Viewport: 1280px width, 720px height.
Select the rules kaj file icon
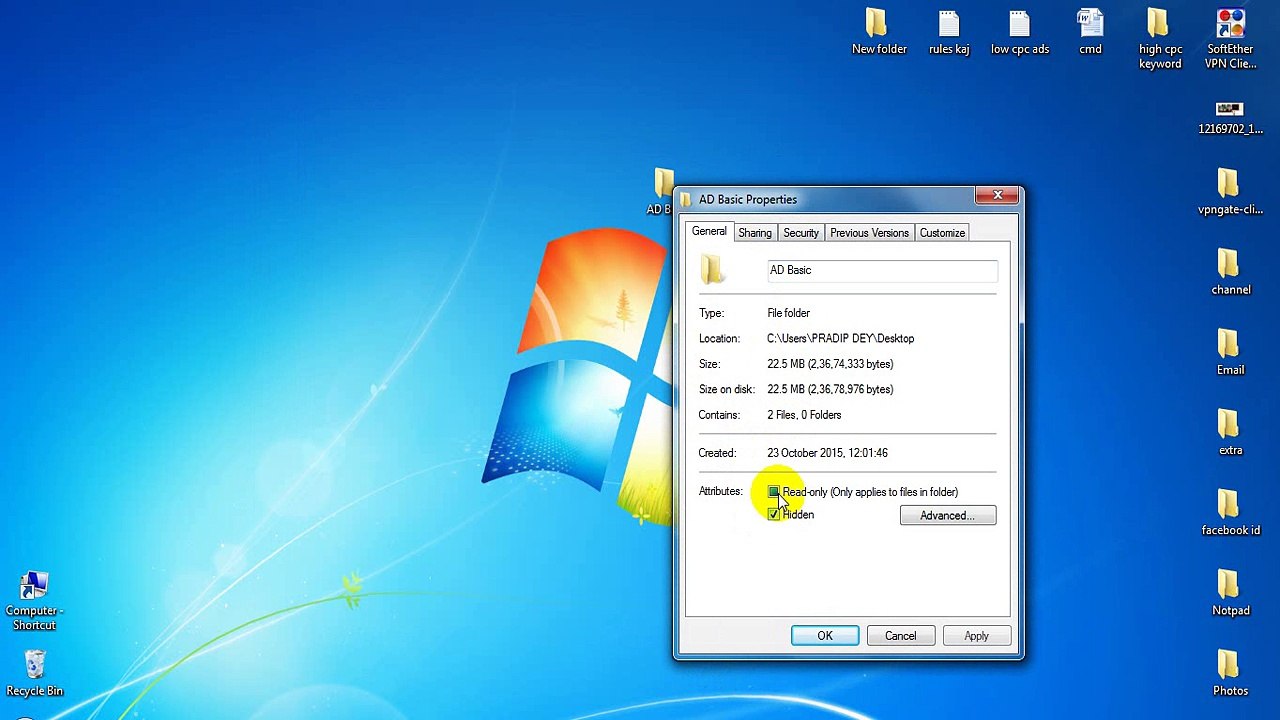pos(949,32)
